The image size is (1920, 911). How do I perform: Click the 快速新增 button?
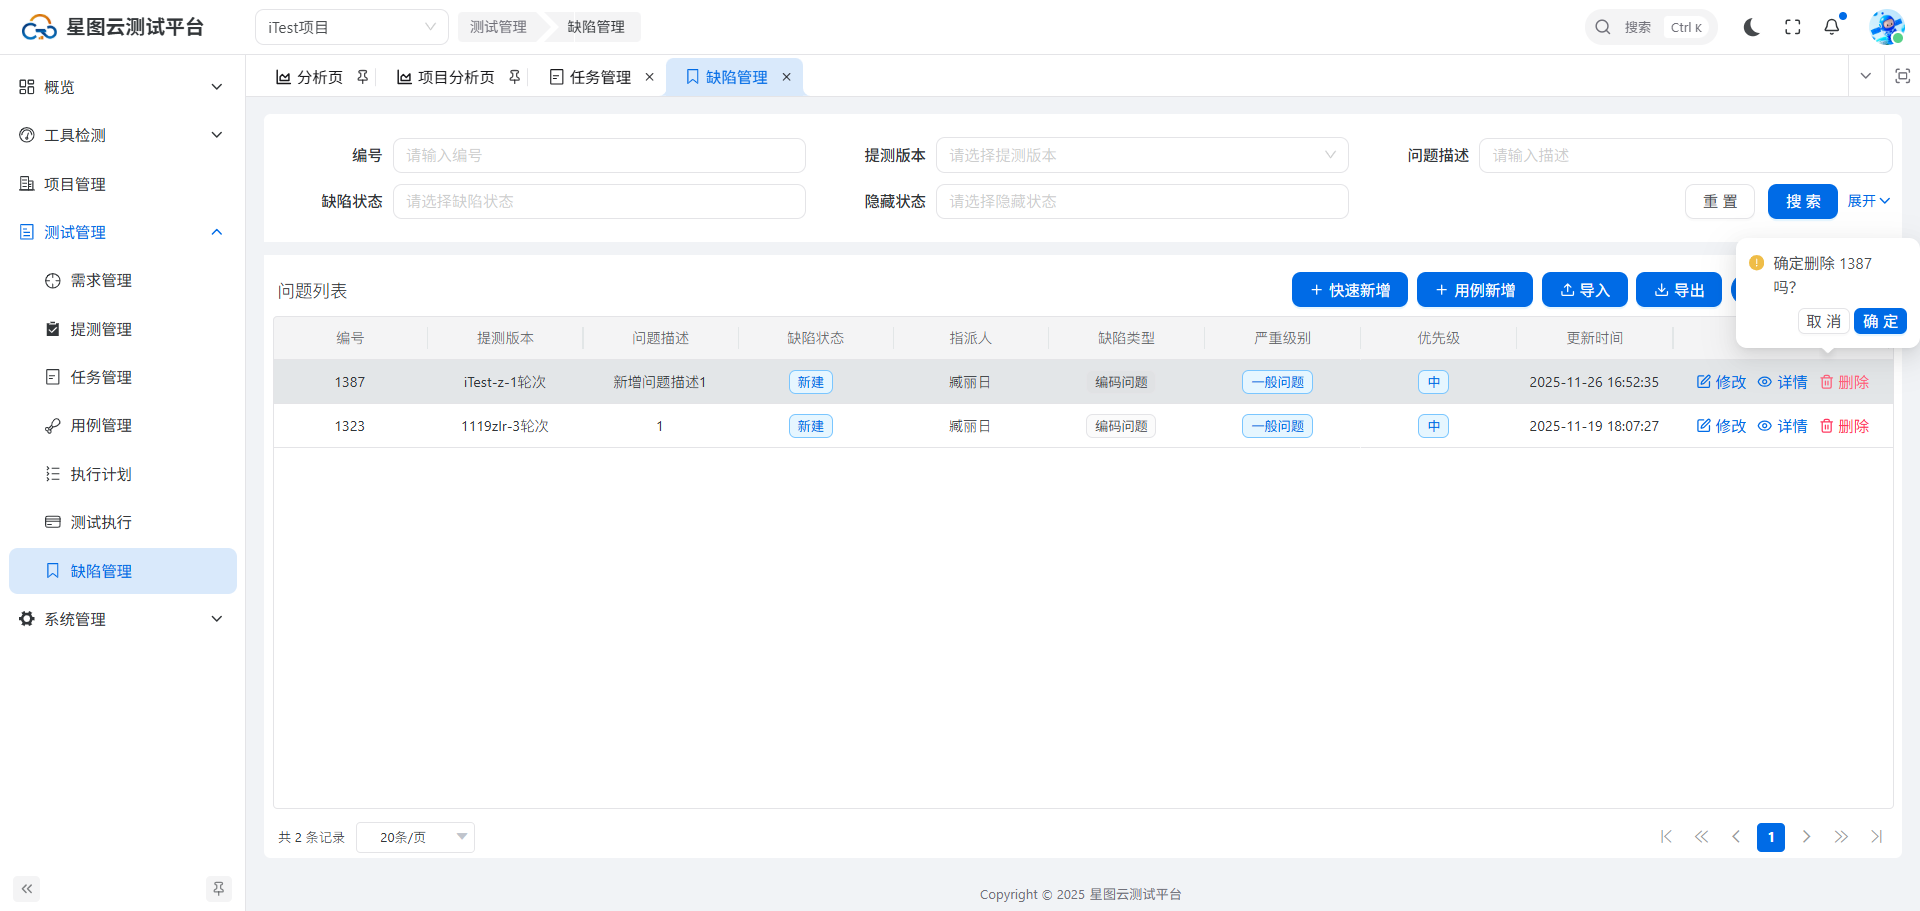point(1349,290)
